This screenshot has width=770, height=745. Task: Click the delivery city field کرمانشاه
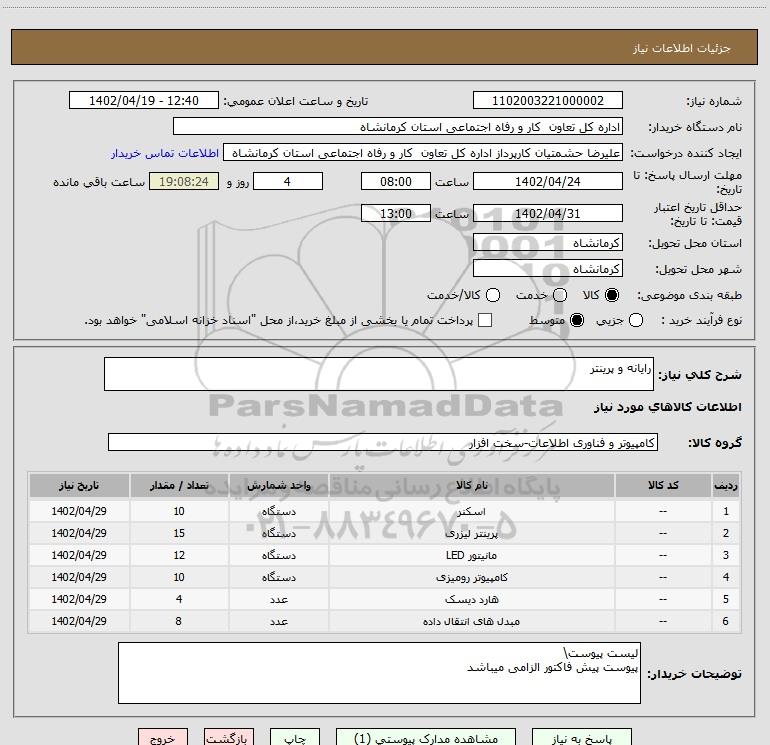[548, 269]
